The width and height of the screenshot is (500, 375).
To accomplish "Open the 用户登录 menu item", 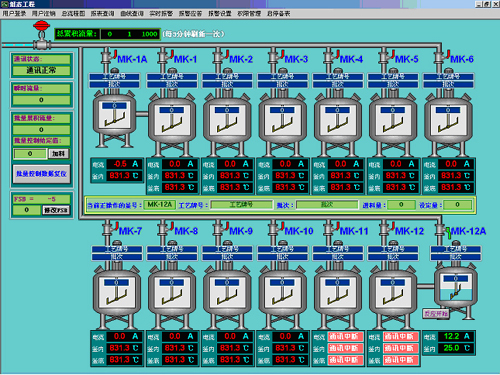I will pos(14,14).
